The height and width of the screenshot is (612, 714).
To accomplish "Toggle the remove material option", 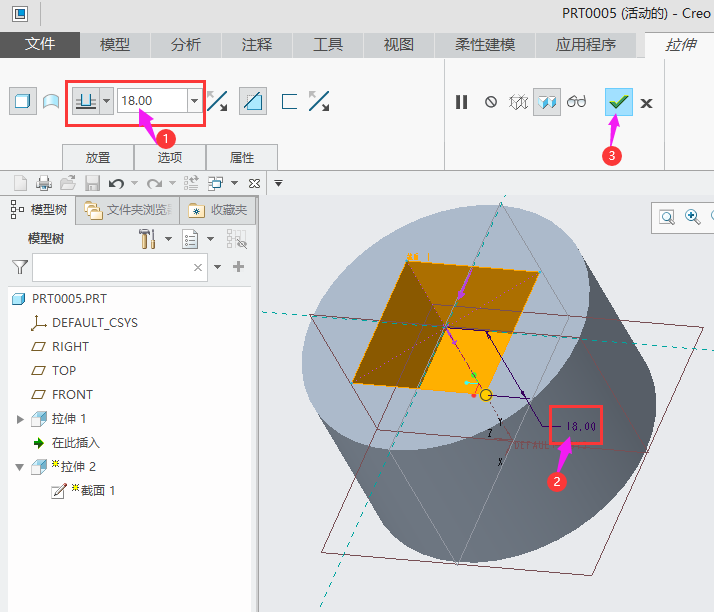I will (x=253, y=101).
